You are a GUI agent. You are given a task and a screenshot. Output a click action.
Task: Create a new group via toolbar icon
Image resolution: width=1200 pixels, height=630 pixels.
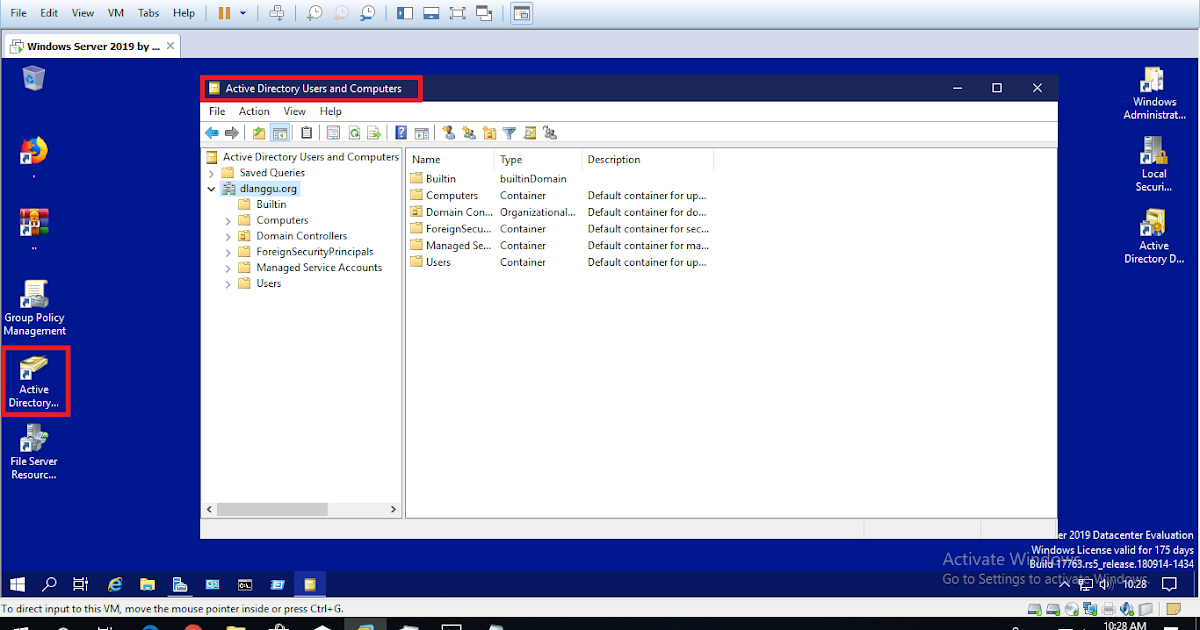point(468,133)
